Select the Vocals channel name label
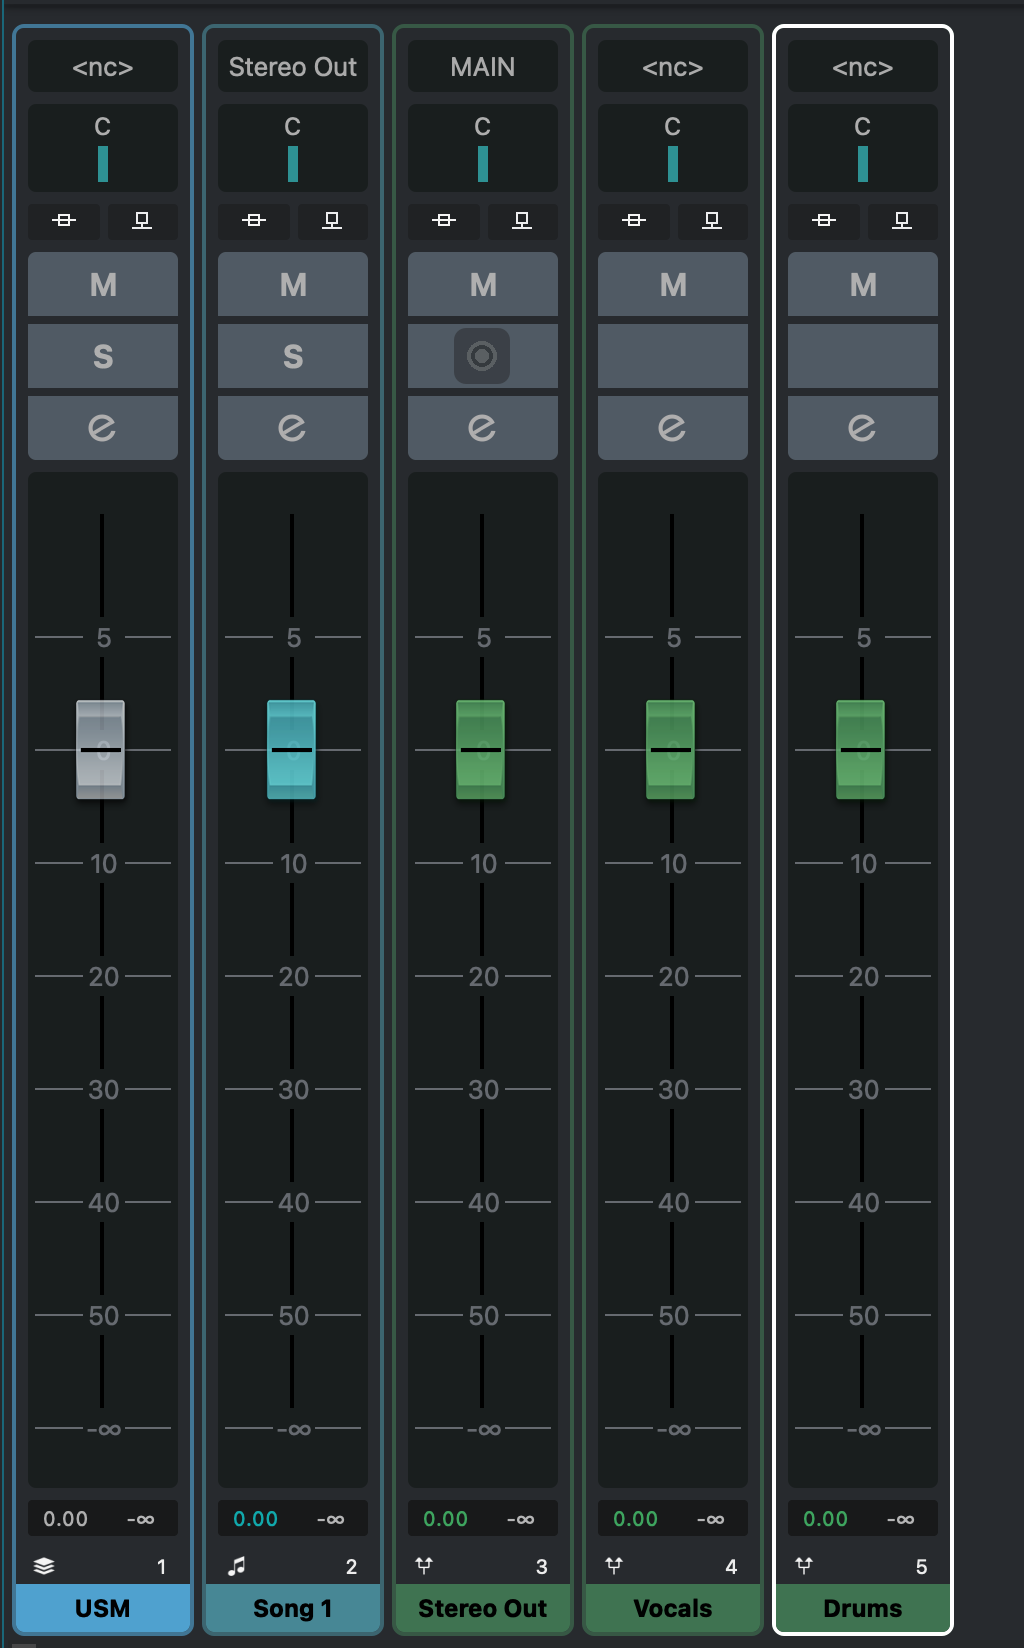1024x1648 pixels. 672,1608
